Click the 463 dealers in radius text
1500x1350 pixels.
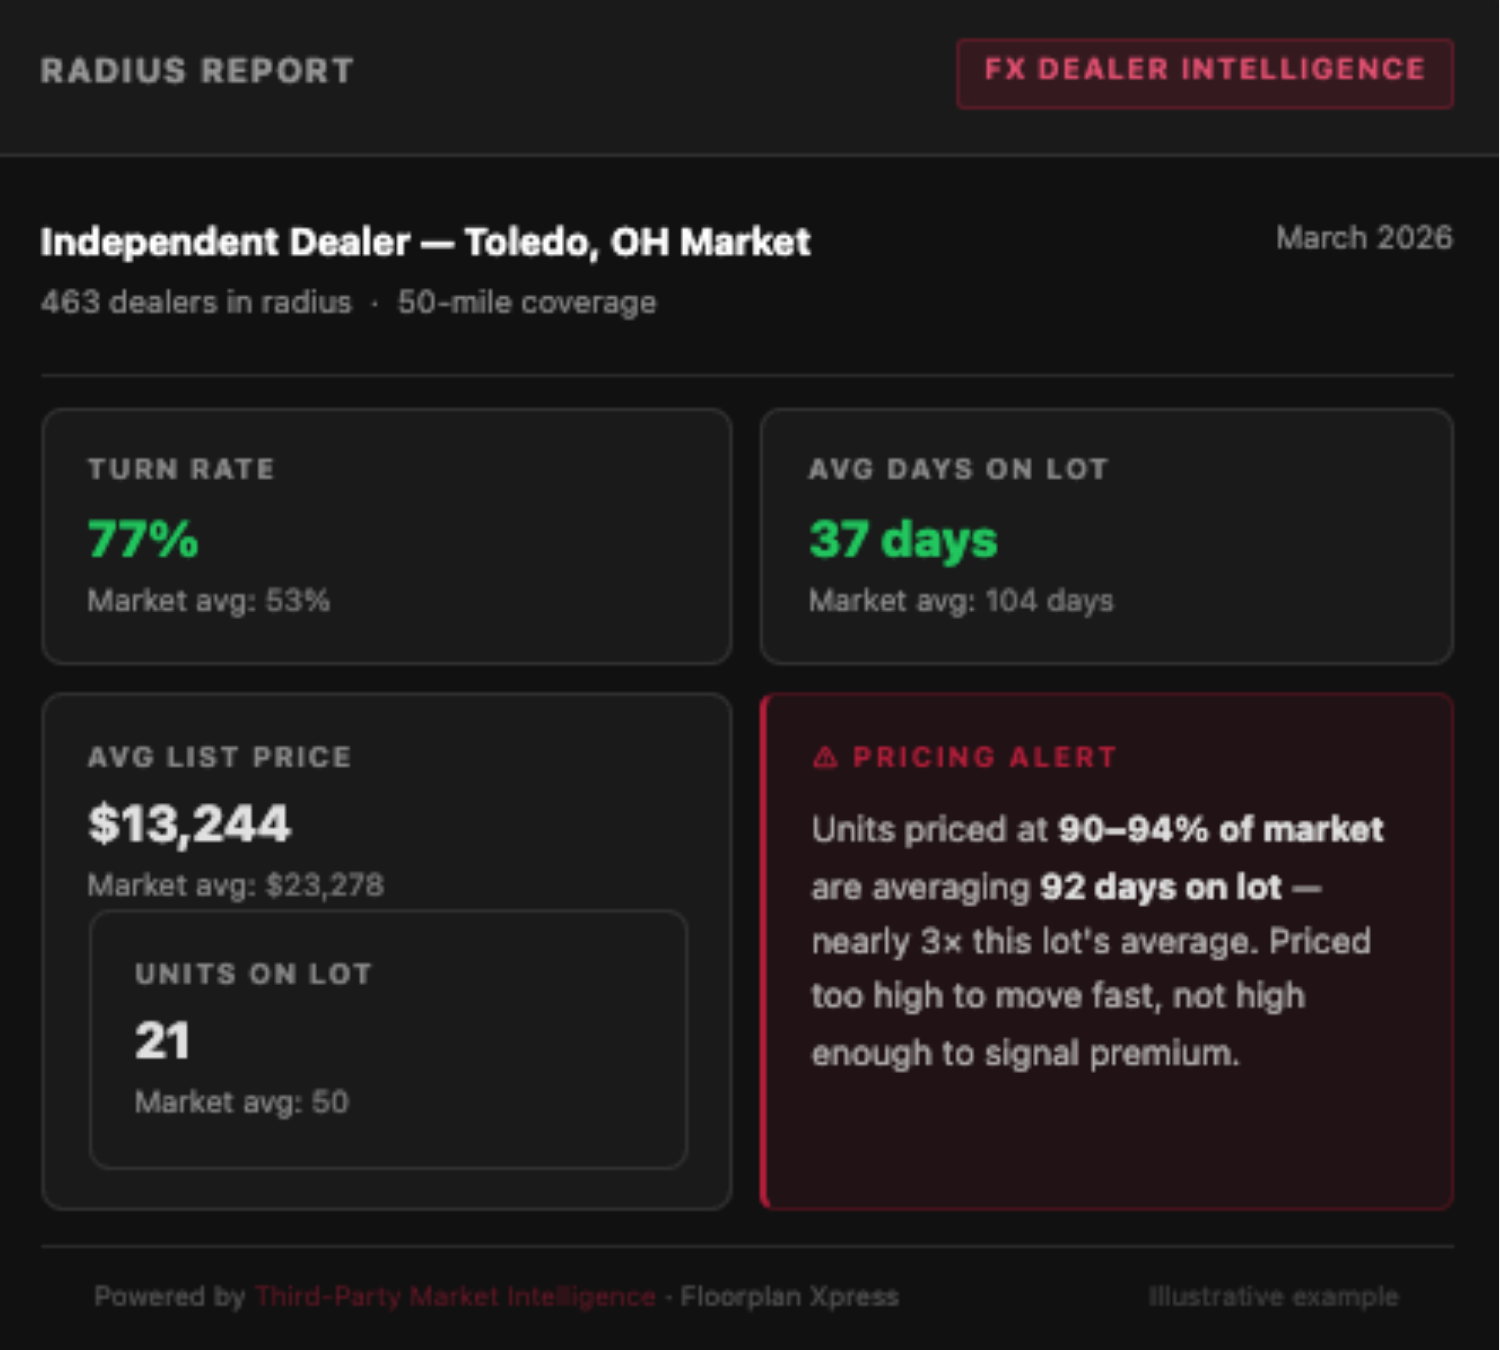click(x=196, y=302)
